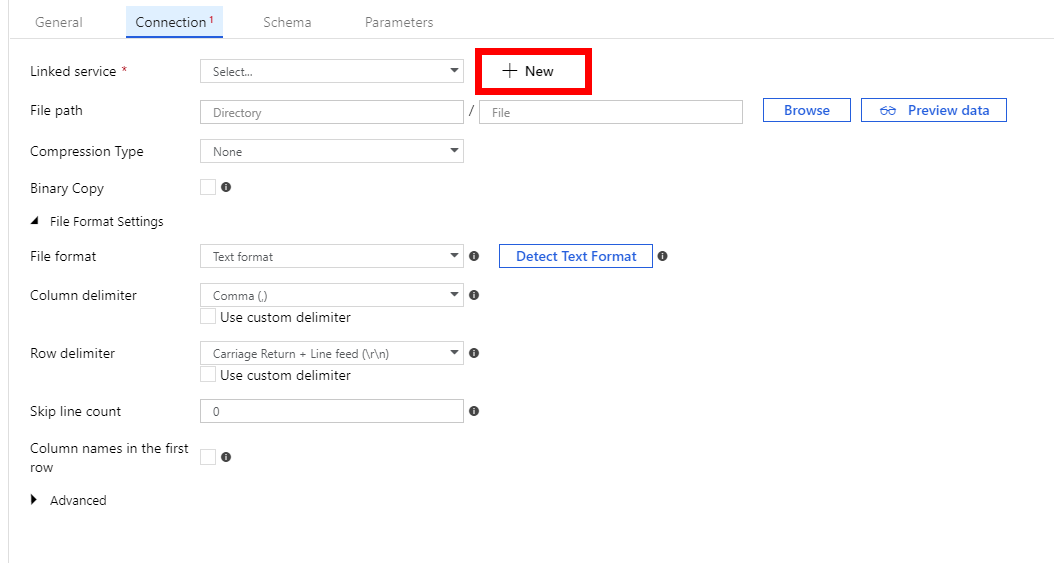The image size is (1054, 563).
Task: Click the Directory file path input field
Action: (x=331, y=112)
